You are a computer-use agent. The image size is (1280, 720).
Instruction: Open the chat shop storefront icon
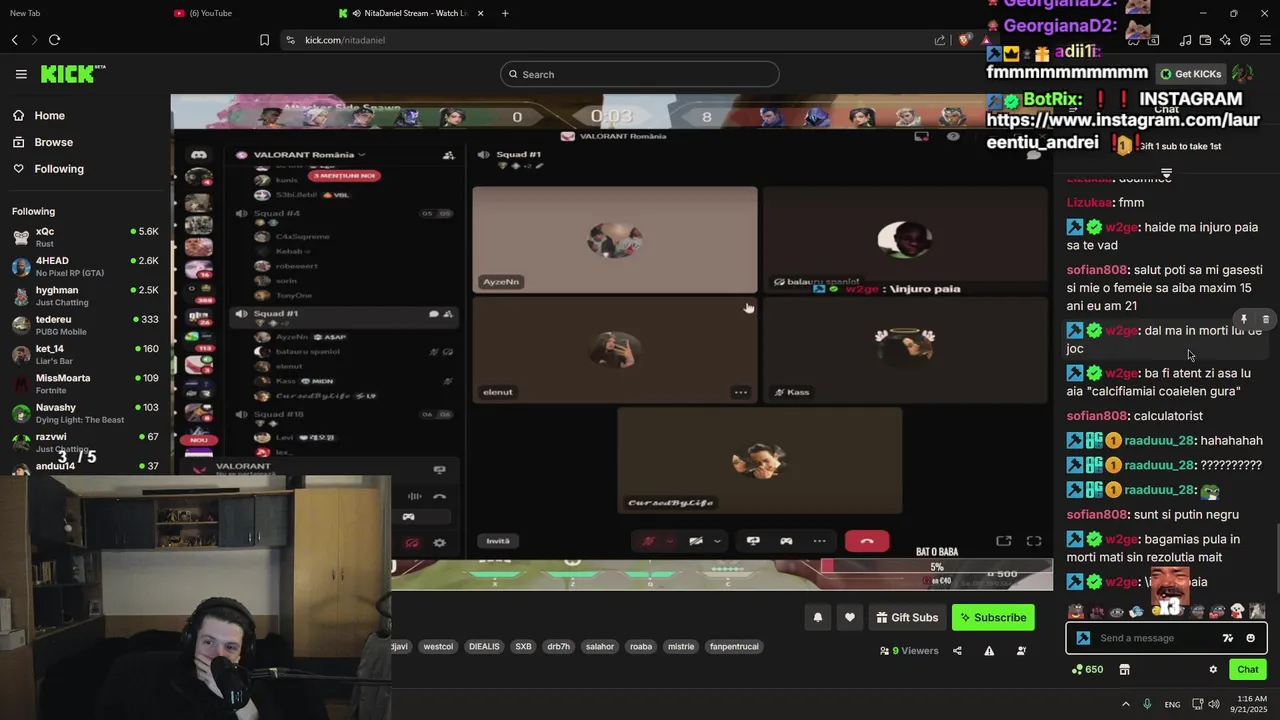tap(1124, 670)
